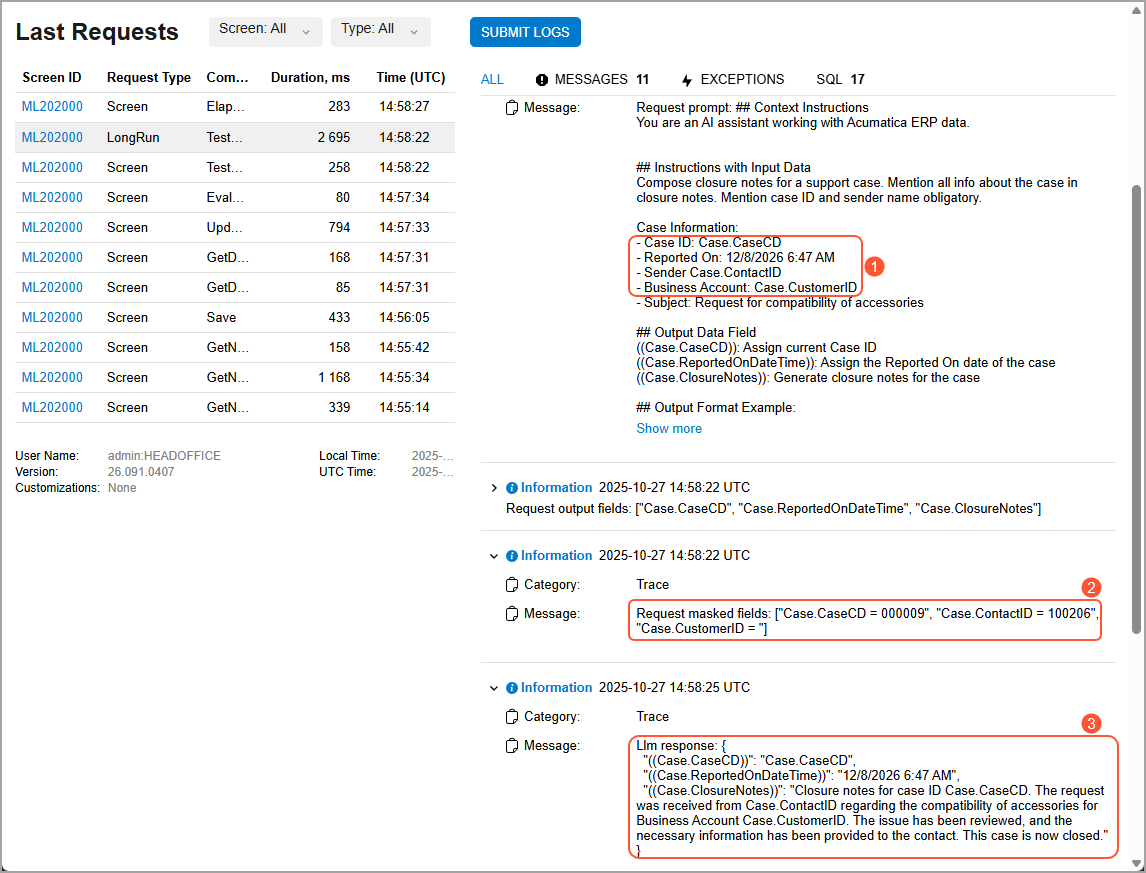Click the Request output fields message text
1146x873 pixels.
[773, 509]
